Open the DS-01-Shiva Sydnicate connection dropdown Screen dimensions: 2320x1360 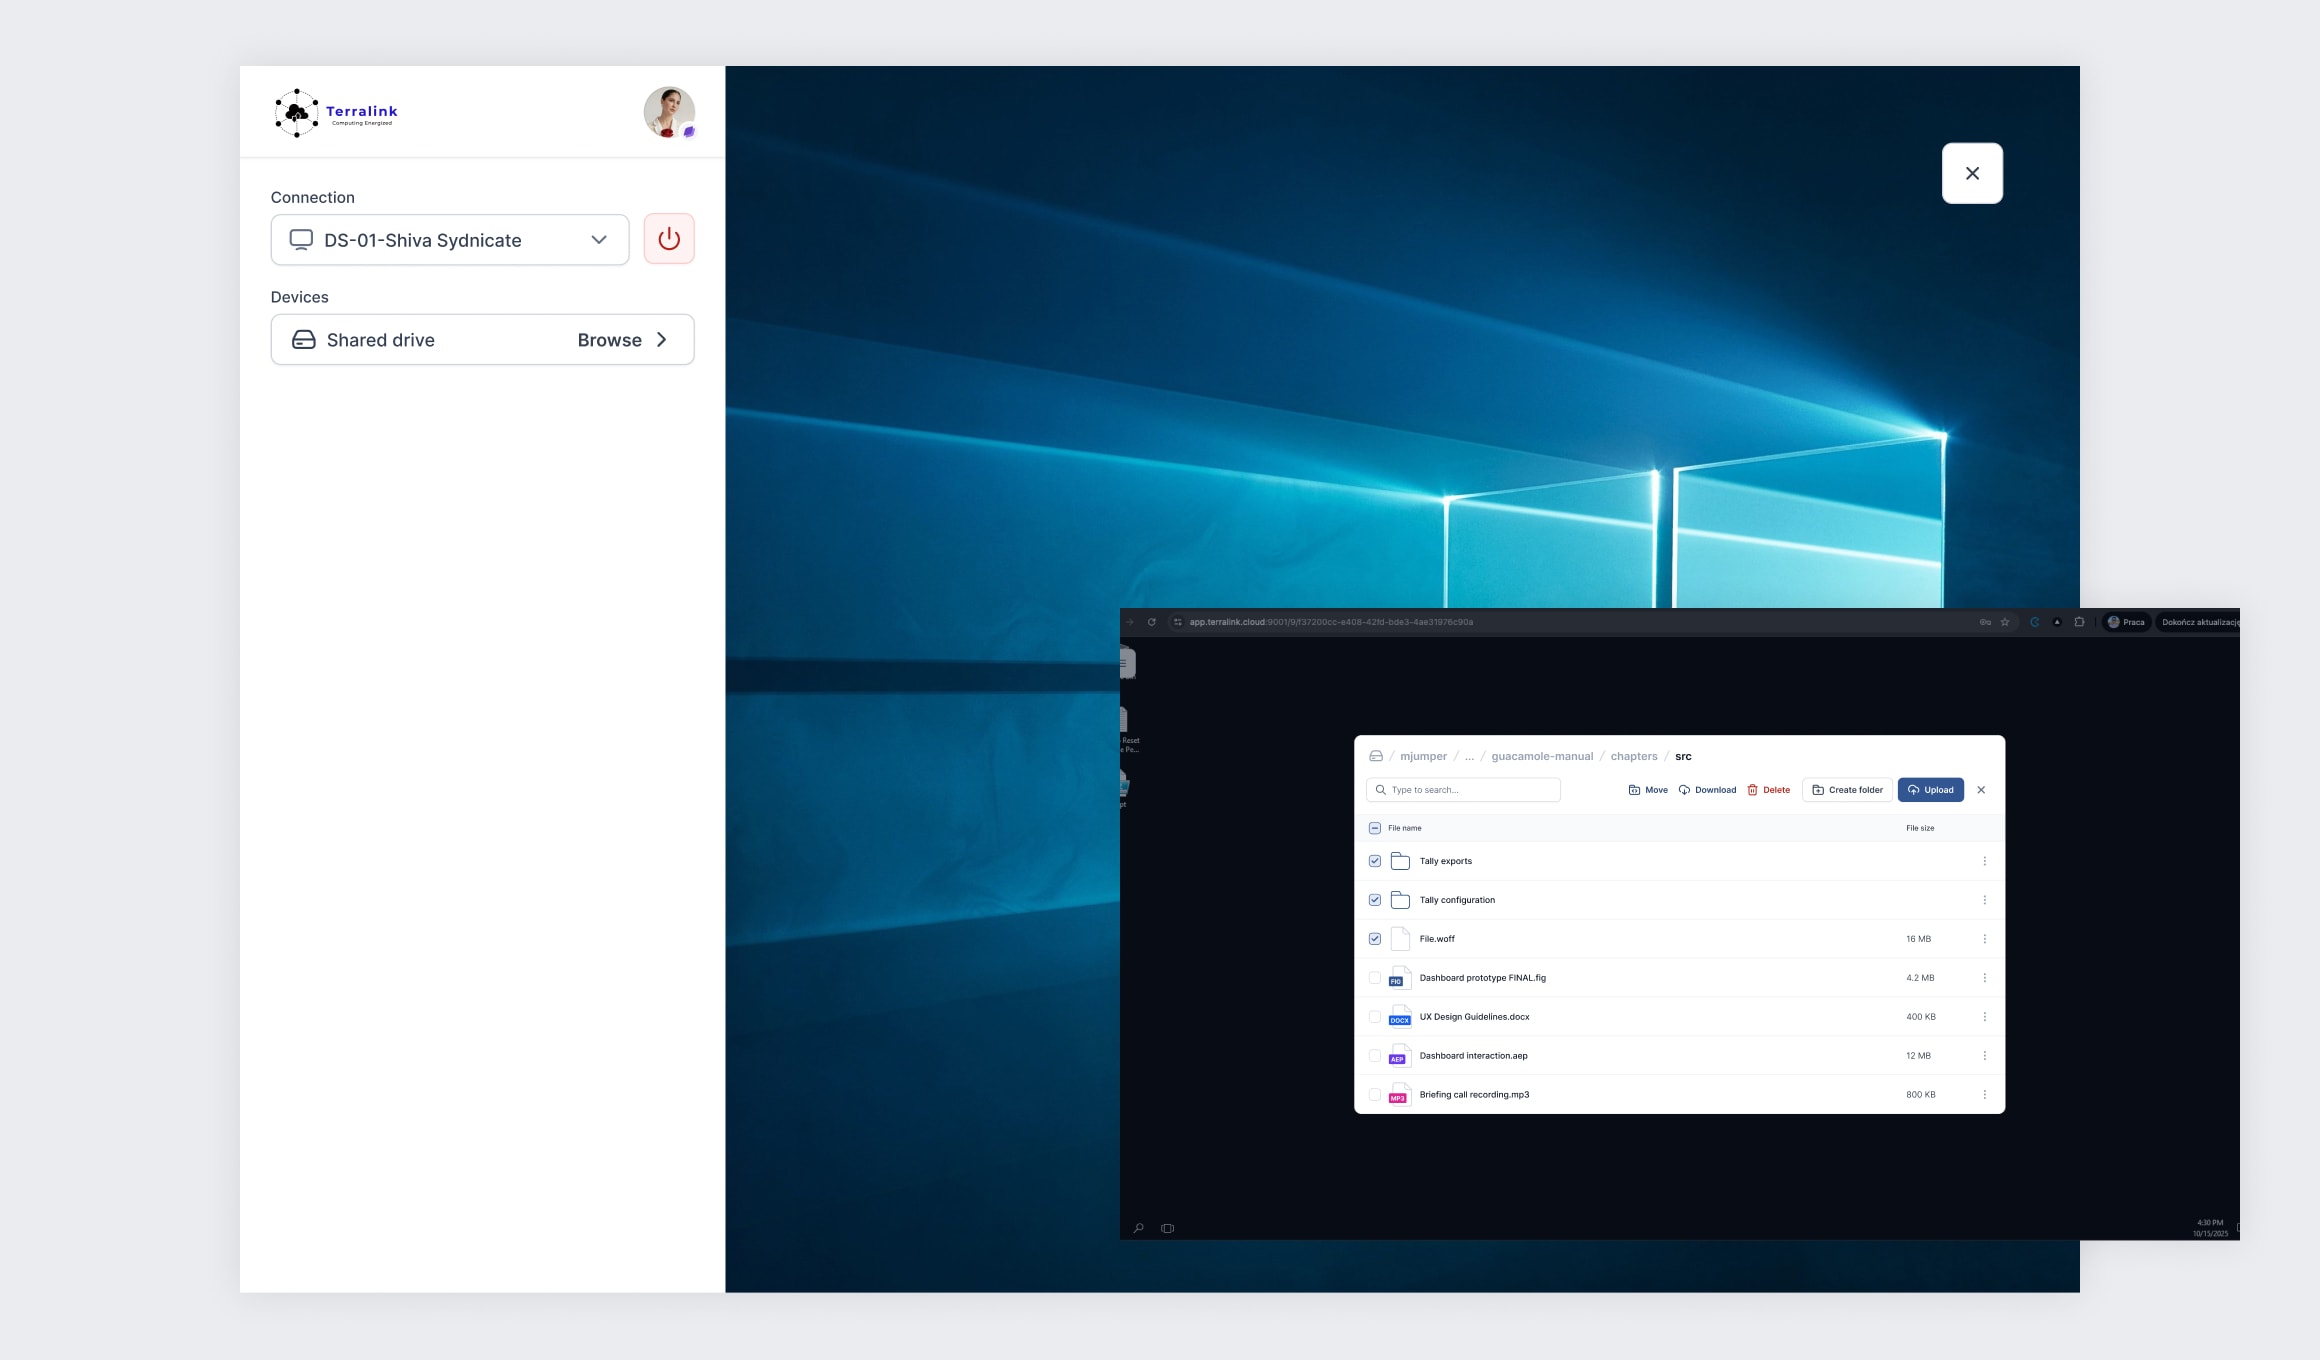[x=450, y=240]
